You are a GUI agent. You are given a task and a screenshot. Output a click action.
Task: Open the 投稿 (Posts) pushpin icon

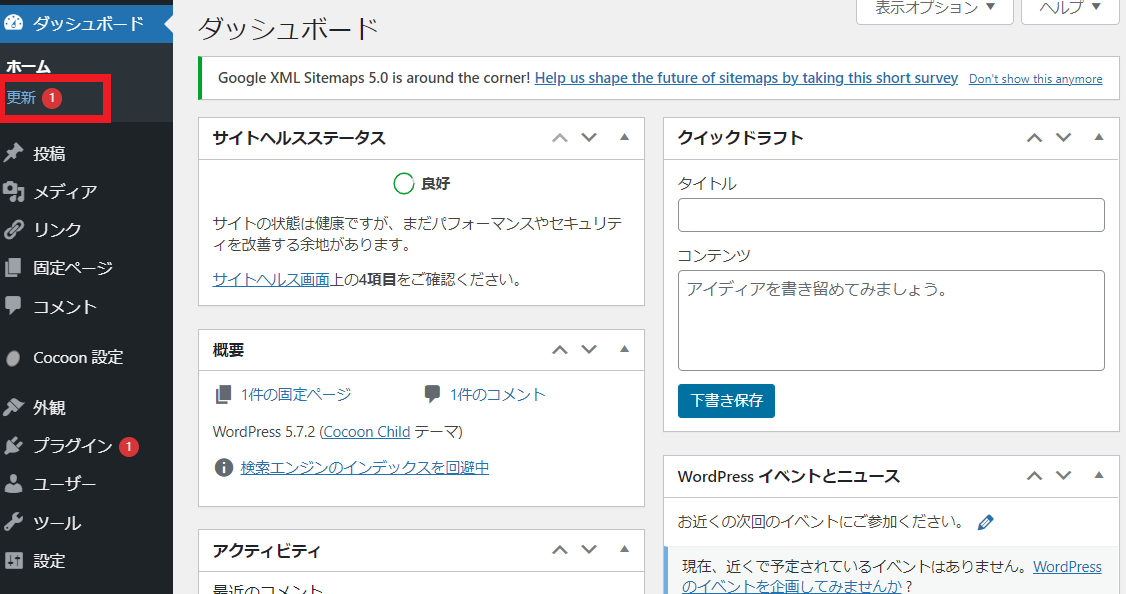click(x=14, y=153)
